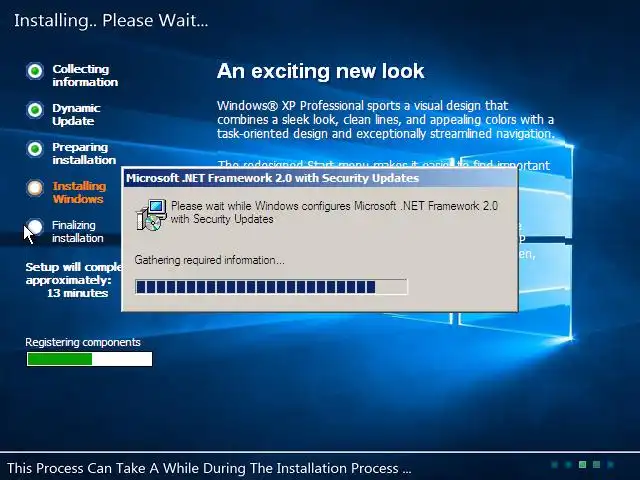Click the 'Registering components' label
Viewport: 640px width, 480px height.
tap(83, 342)
